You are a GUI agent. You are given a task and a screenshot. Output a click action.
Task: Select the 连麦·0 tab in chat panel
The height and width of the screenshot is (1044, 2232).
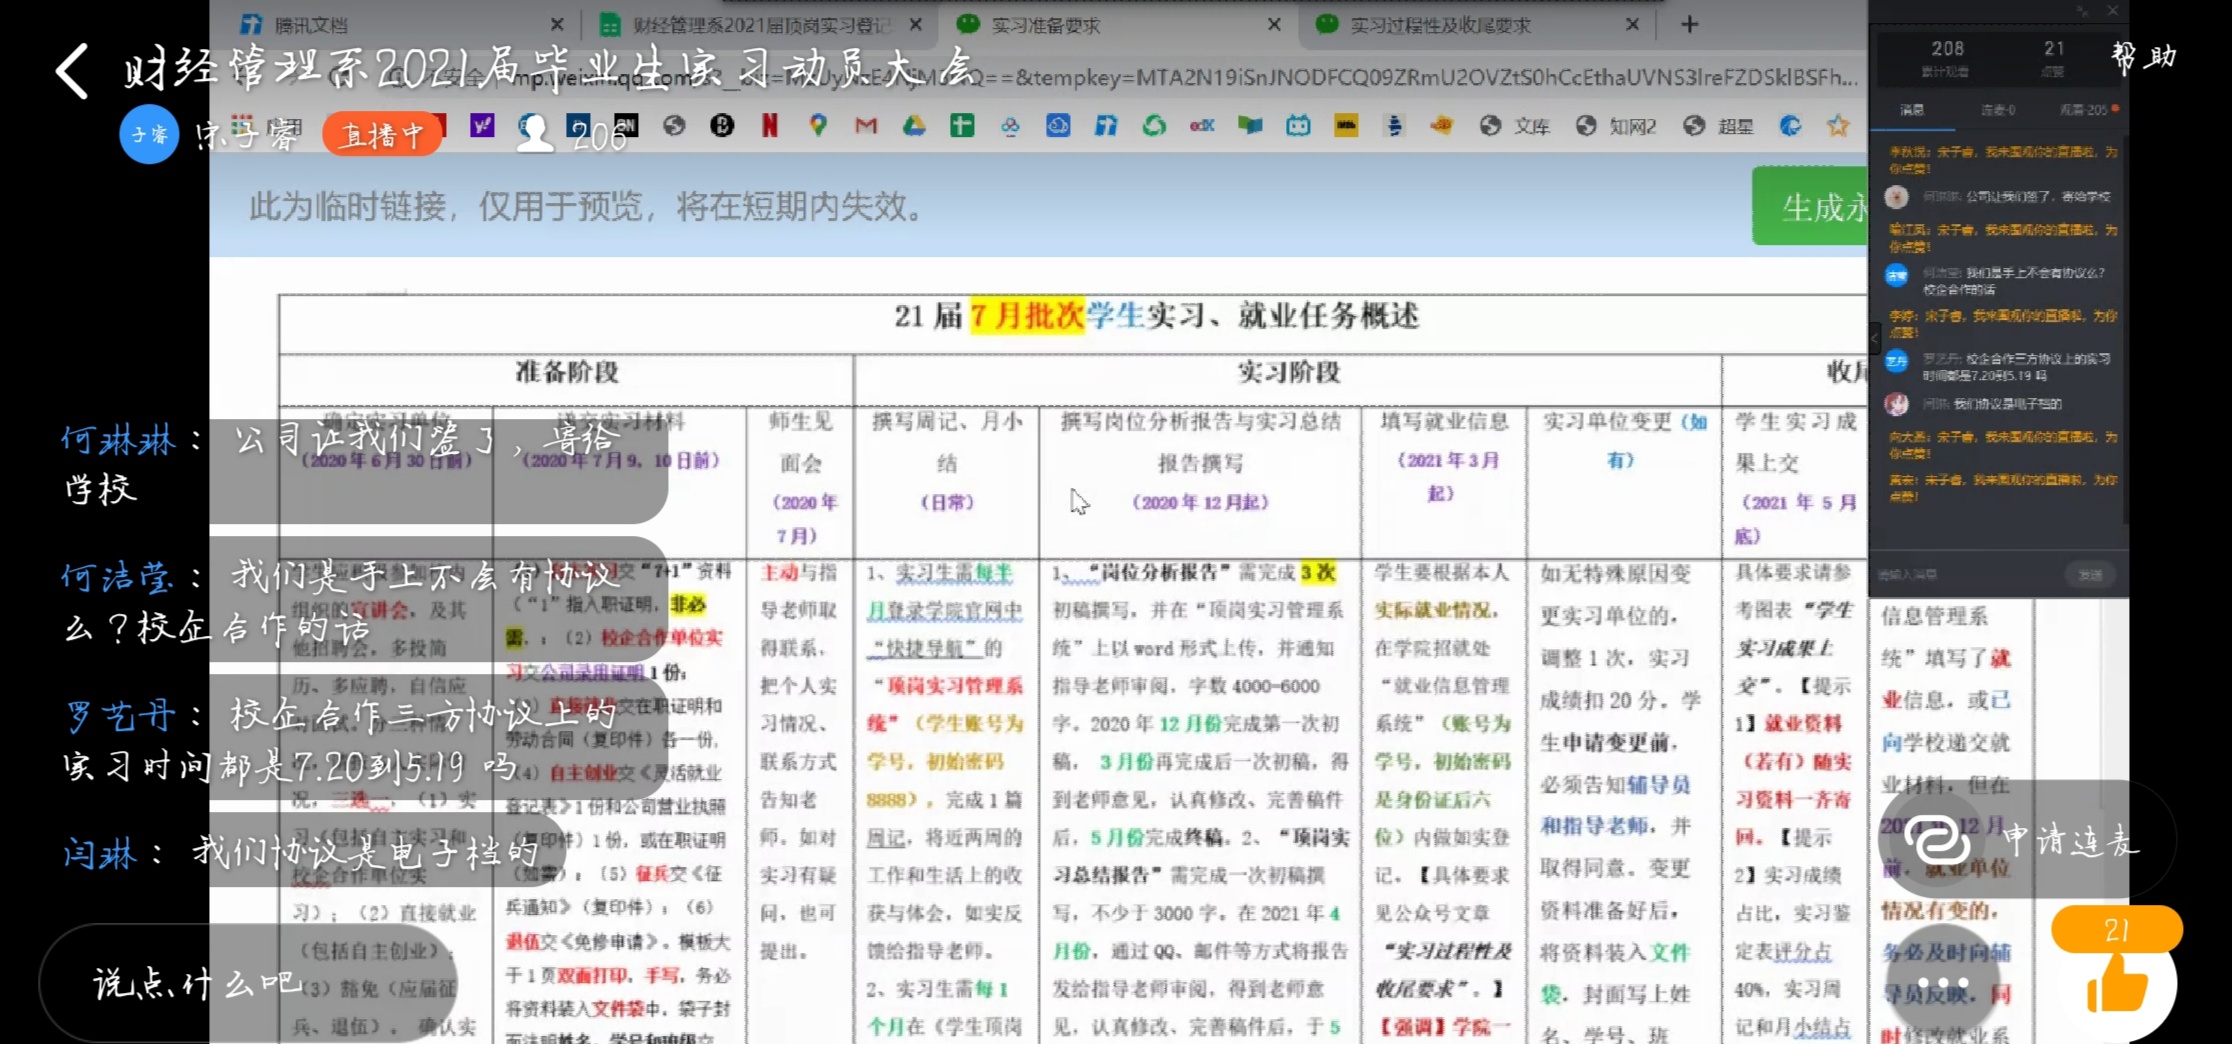[1998, 110]
